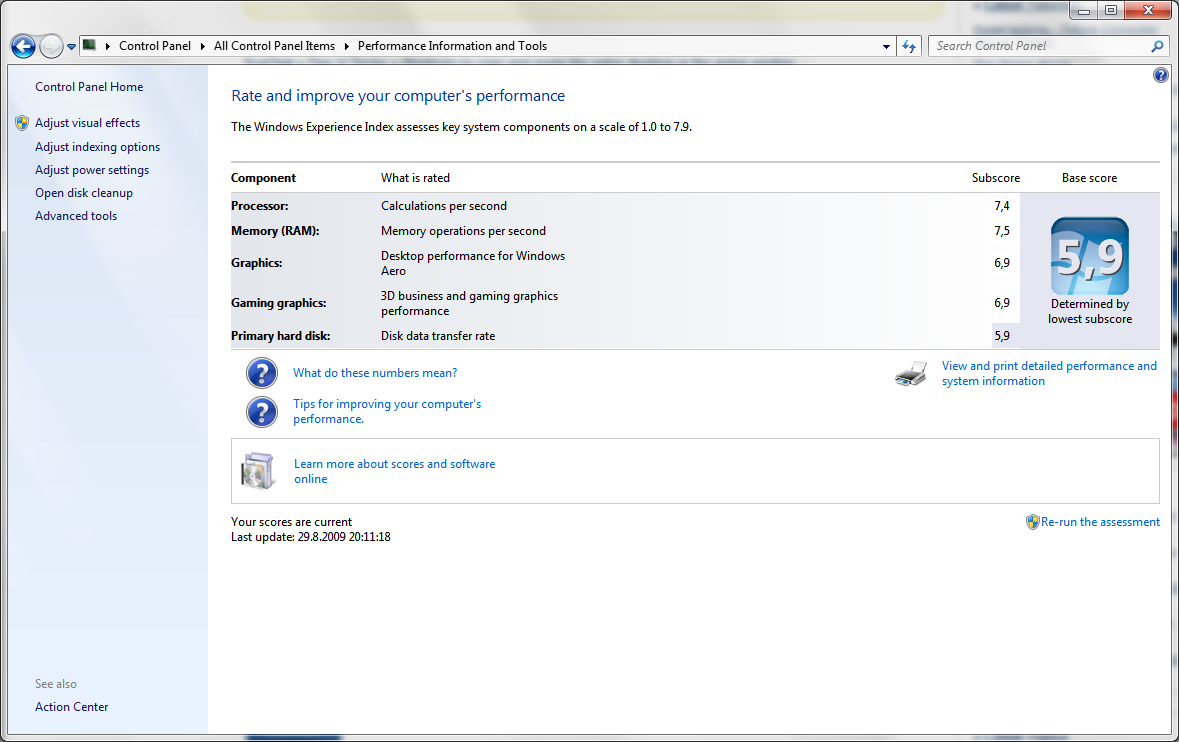Viewport: 1179px width, 742px height.
Task: Click the Refresh icon beside address bar
Action: [909, 46]
